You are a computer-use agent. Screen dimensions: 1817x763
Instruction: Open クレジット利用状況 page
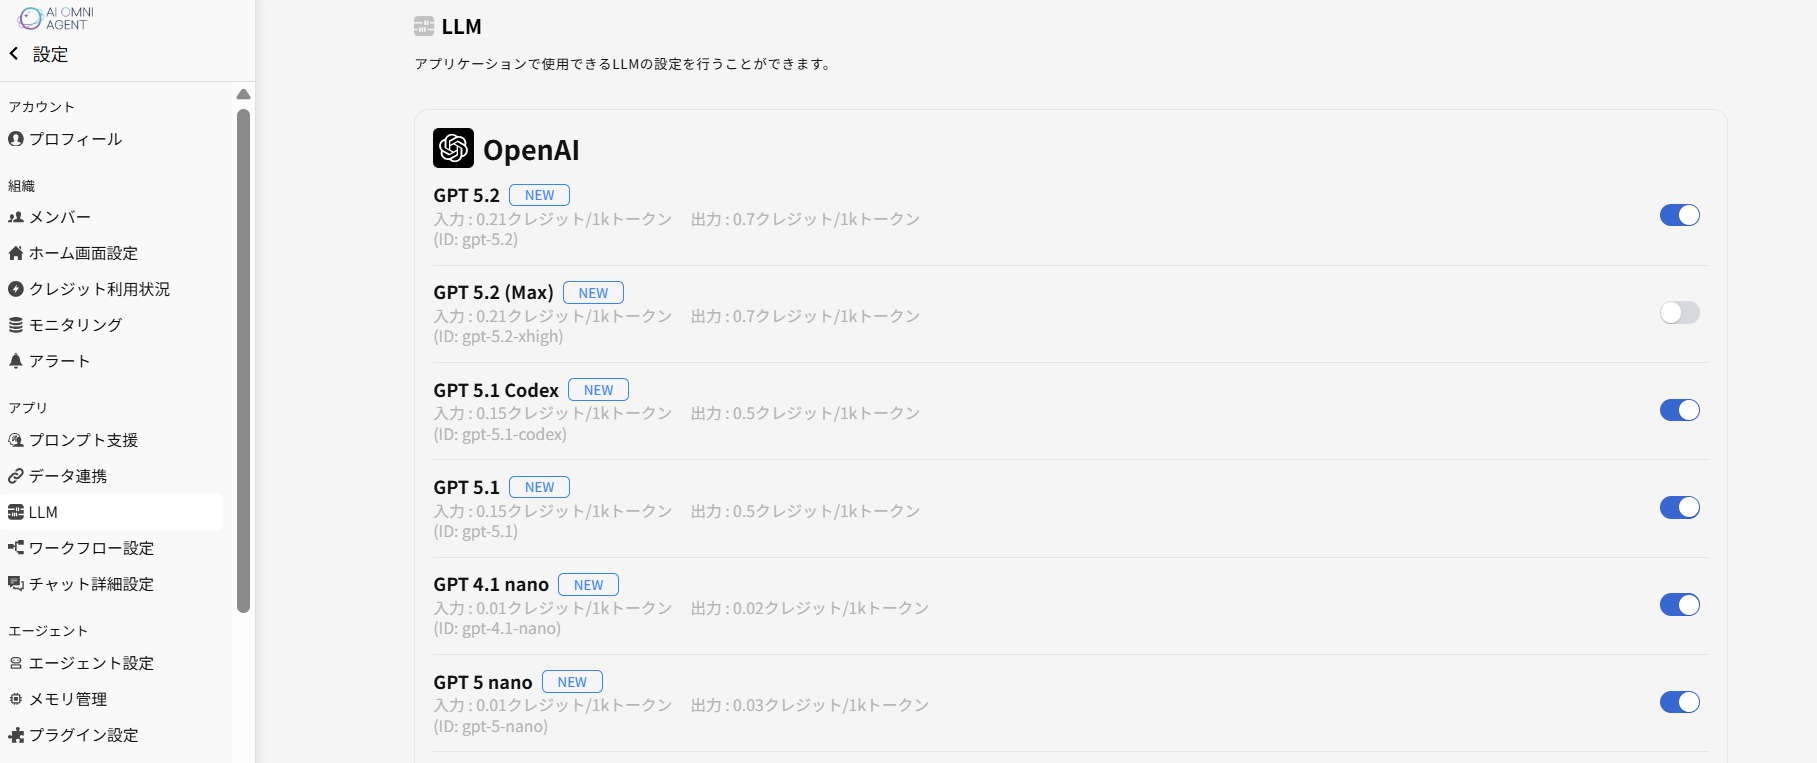[x=112, y=289]
